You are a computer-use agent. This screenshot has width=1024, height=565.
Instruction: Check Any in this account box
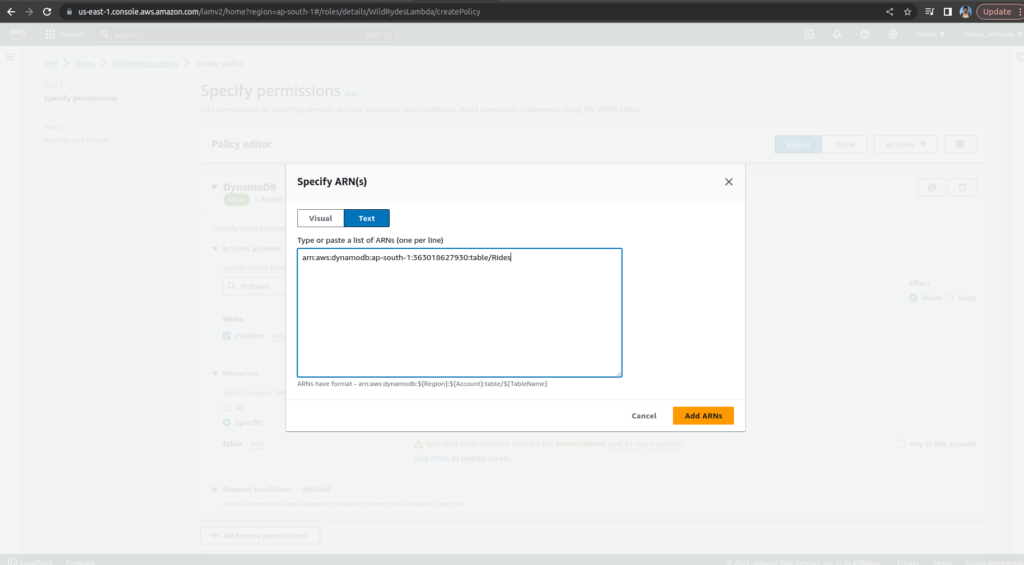[x=901, y=444]
